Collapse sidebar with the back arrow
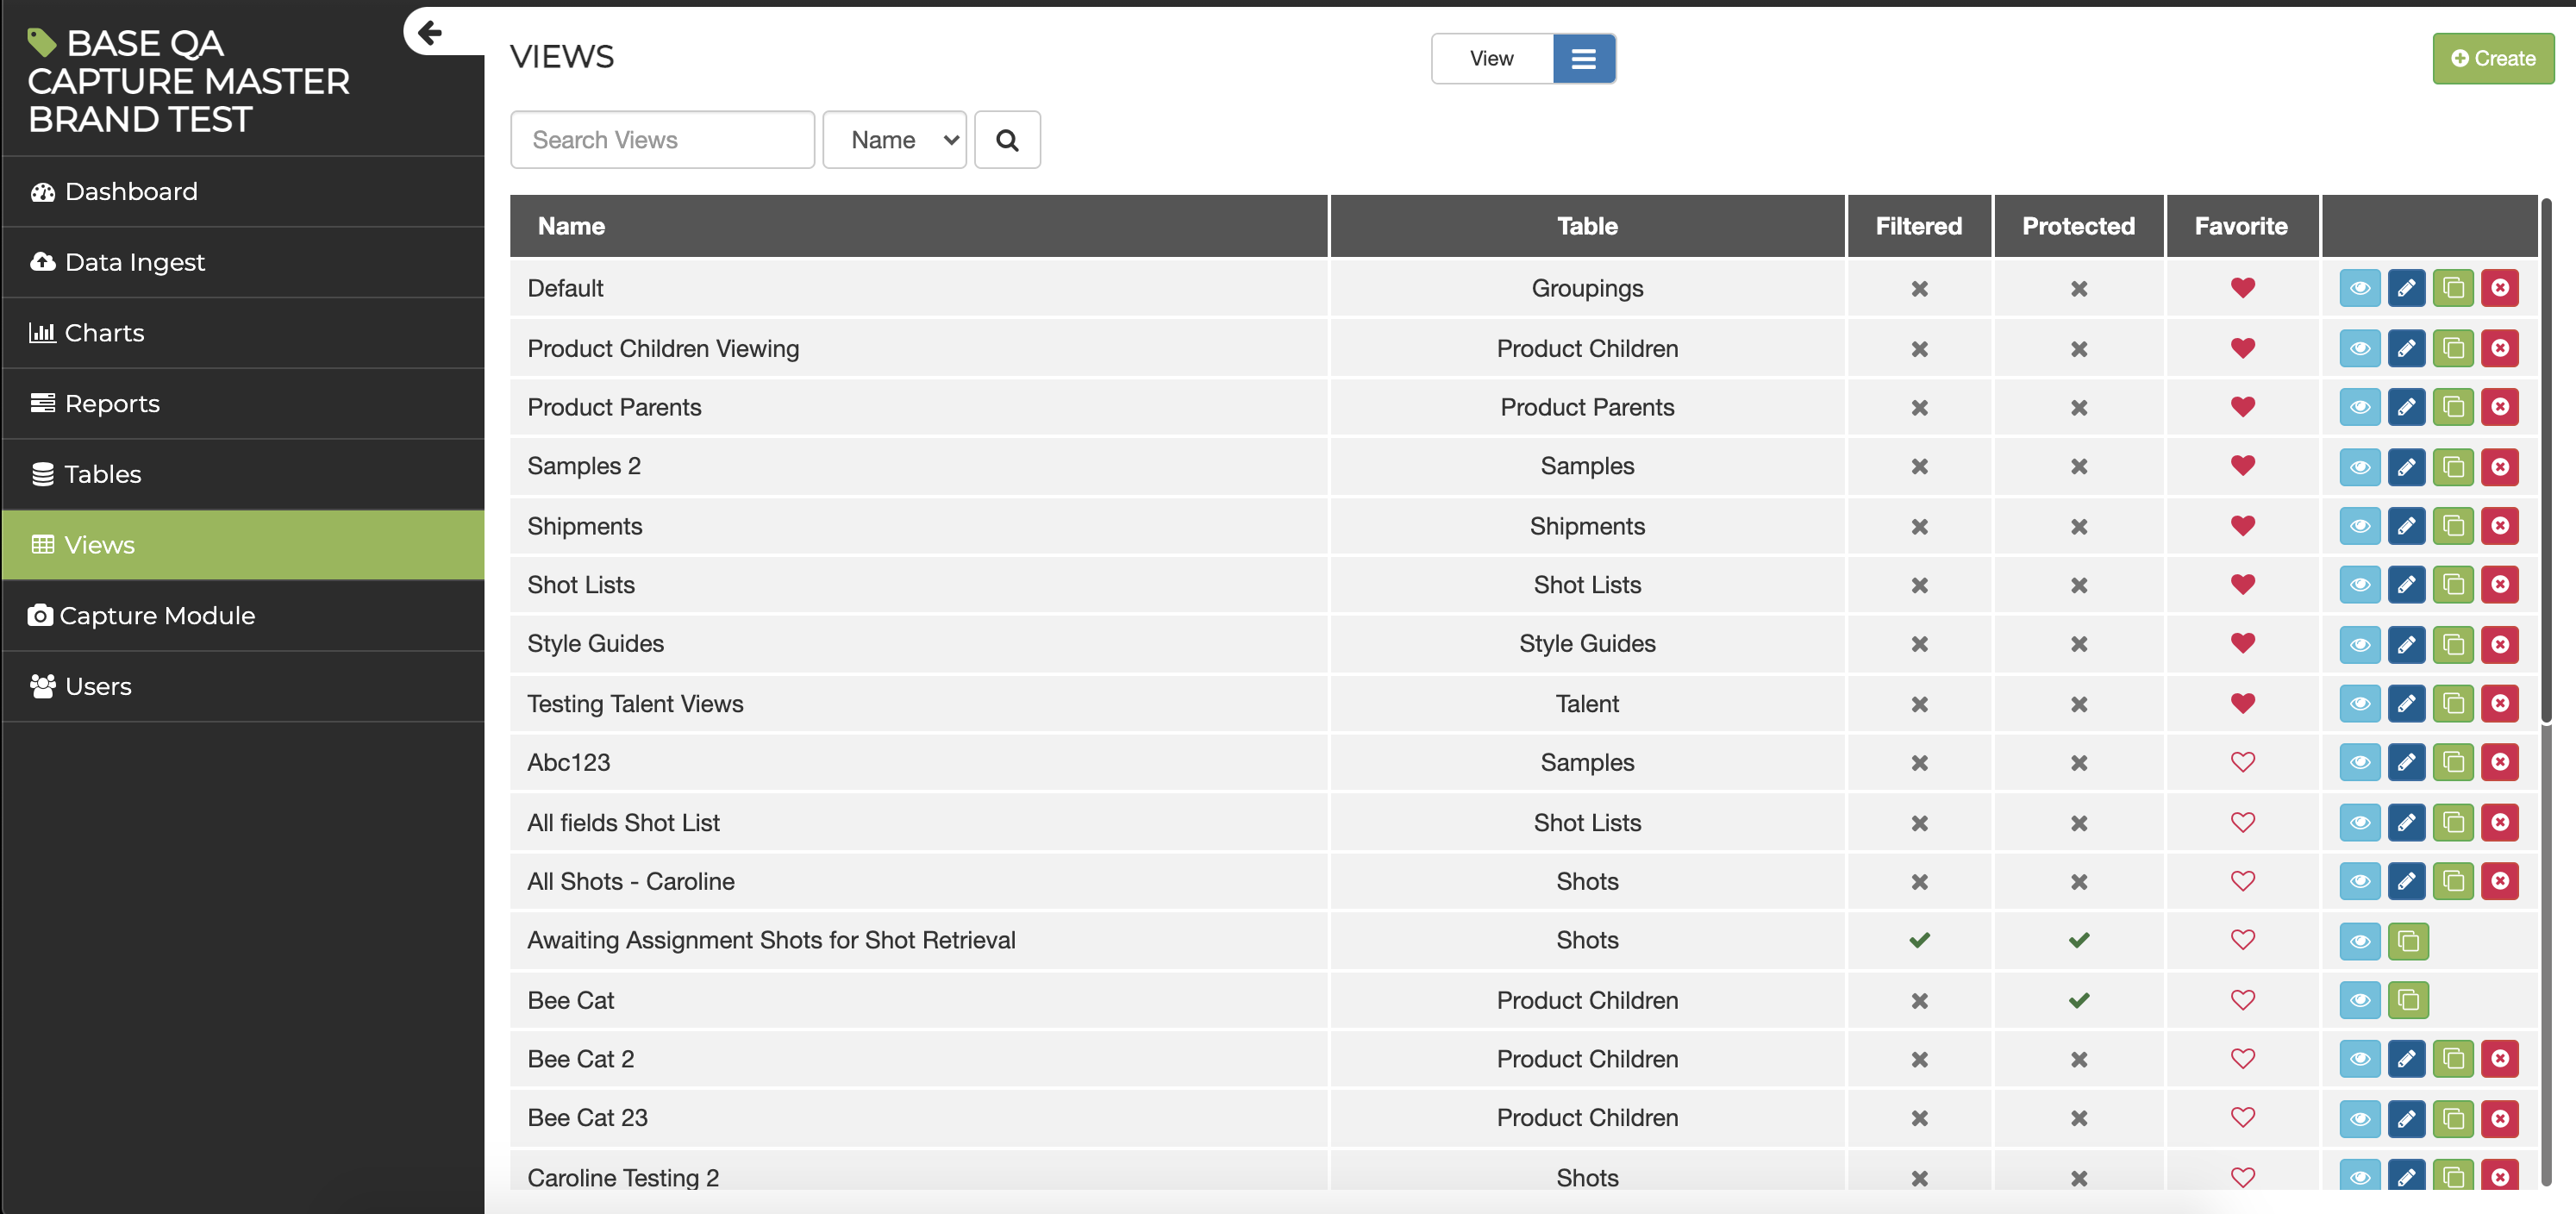This screenshot has height=1214, width=2576. pyautogui.click(x=430, y=33)
